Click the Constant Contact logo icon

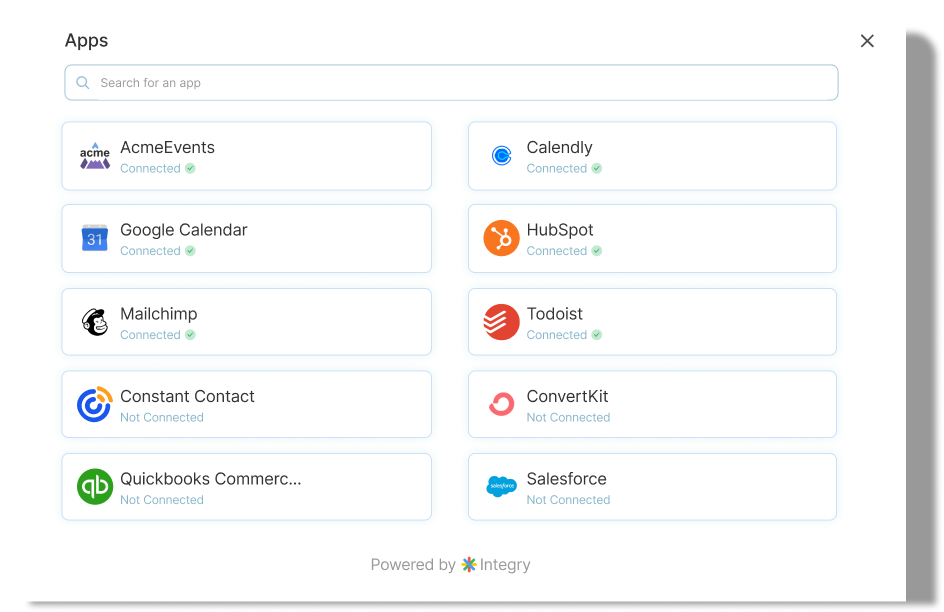[95, 404]
